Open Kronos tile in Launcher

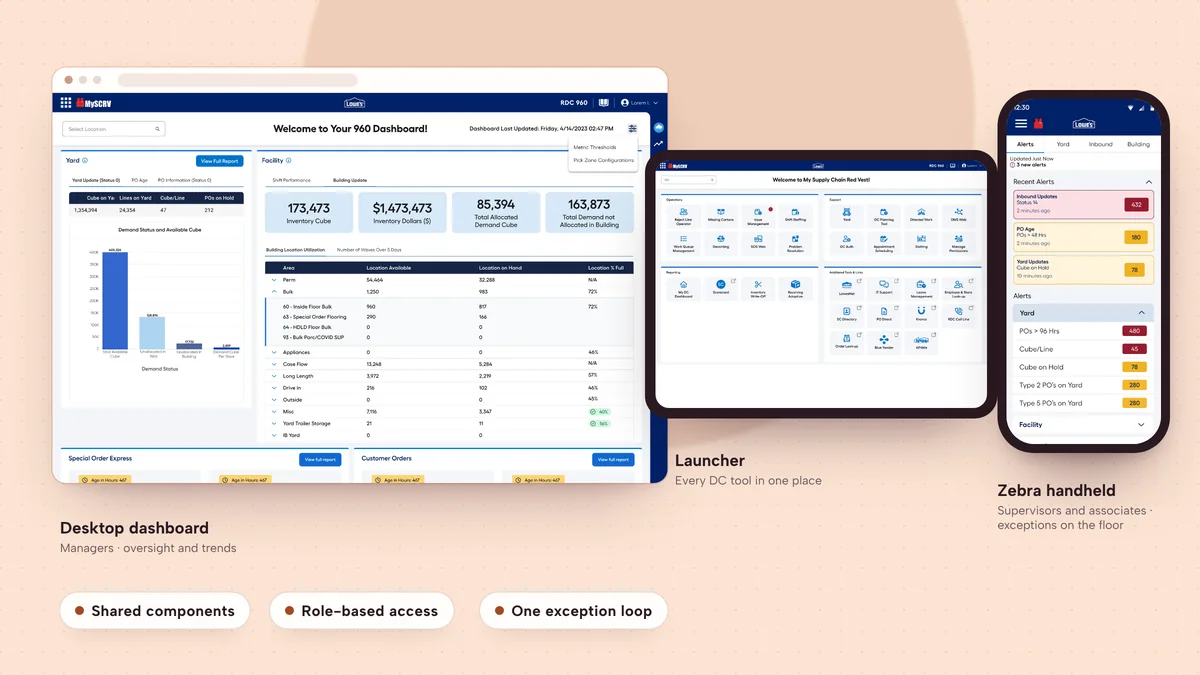[921, 314]
